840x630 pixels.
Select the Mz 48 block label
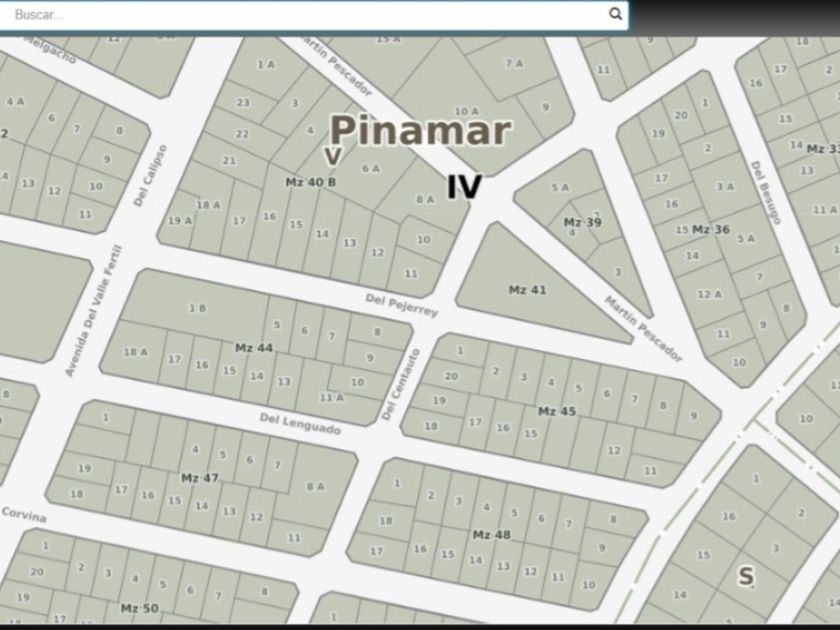(x=492, y=535)
